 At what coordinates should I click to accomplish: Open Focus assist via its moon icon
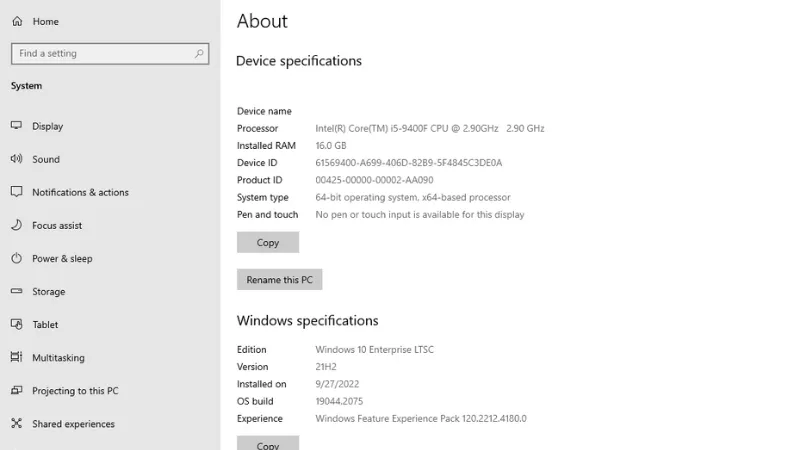click(x=16, y=225)
